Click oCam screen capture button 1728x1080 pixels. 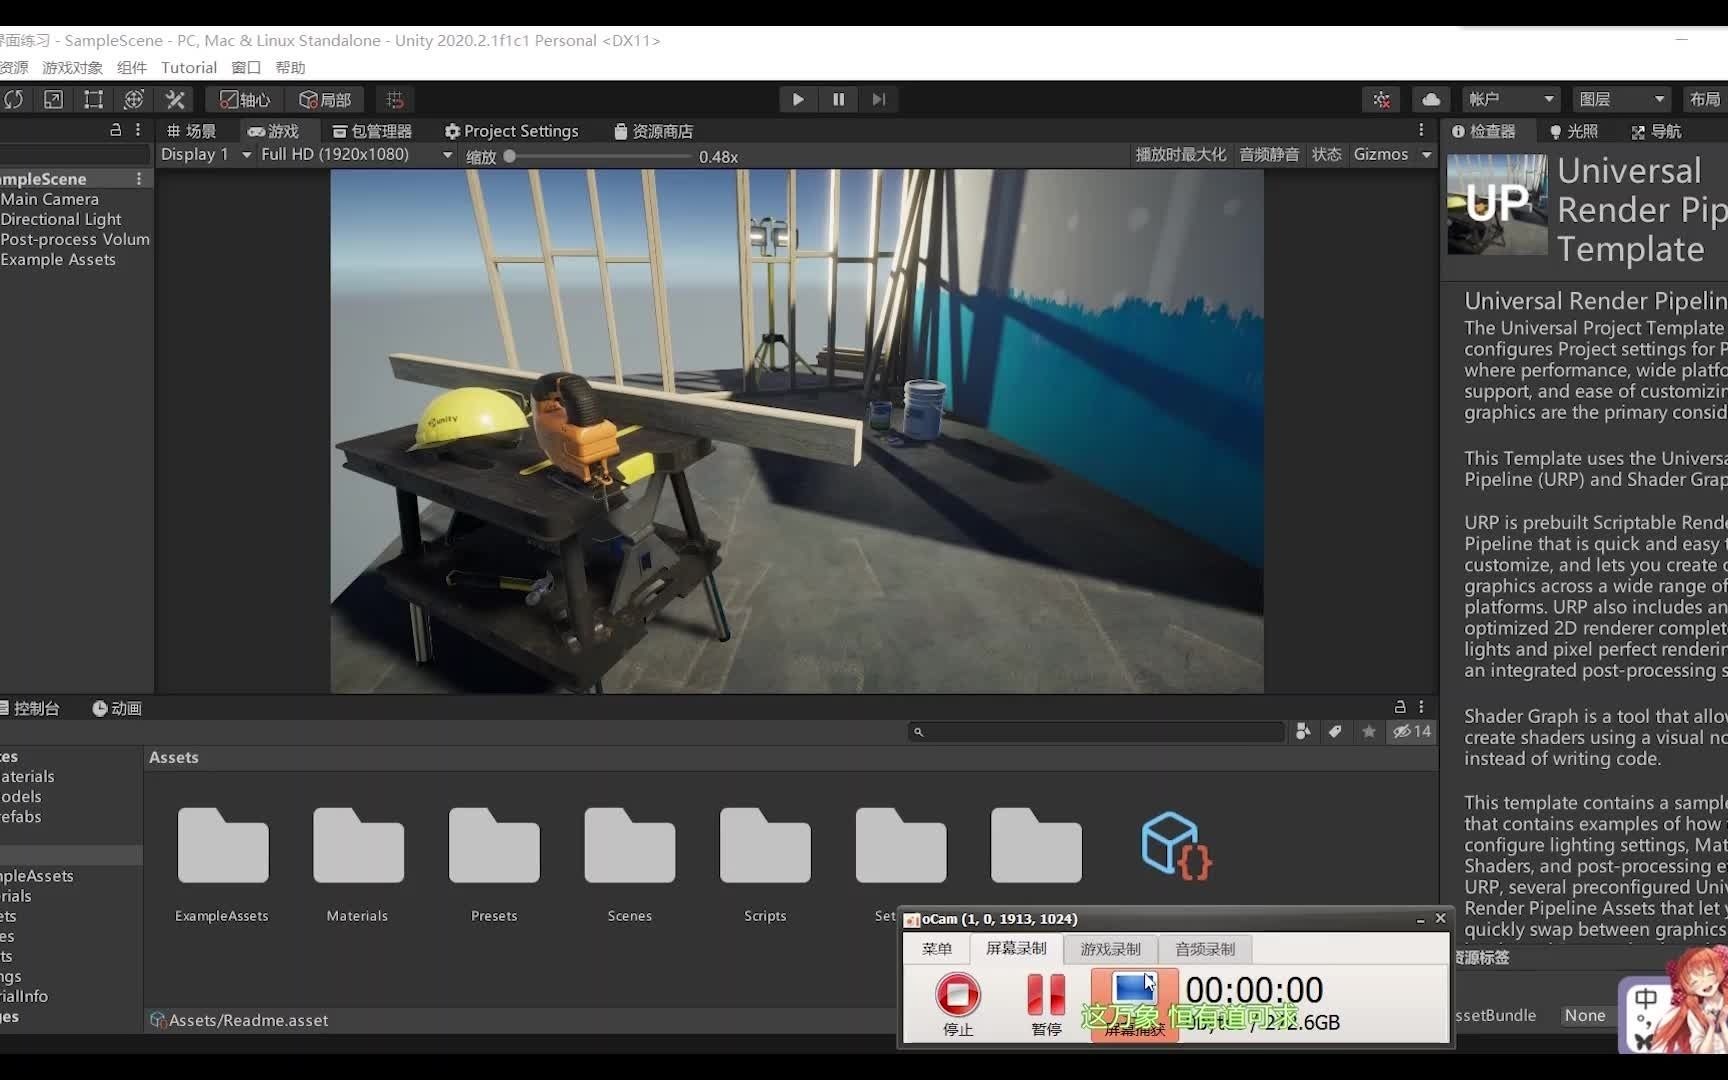[1134, 1004]
